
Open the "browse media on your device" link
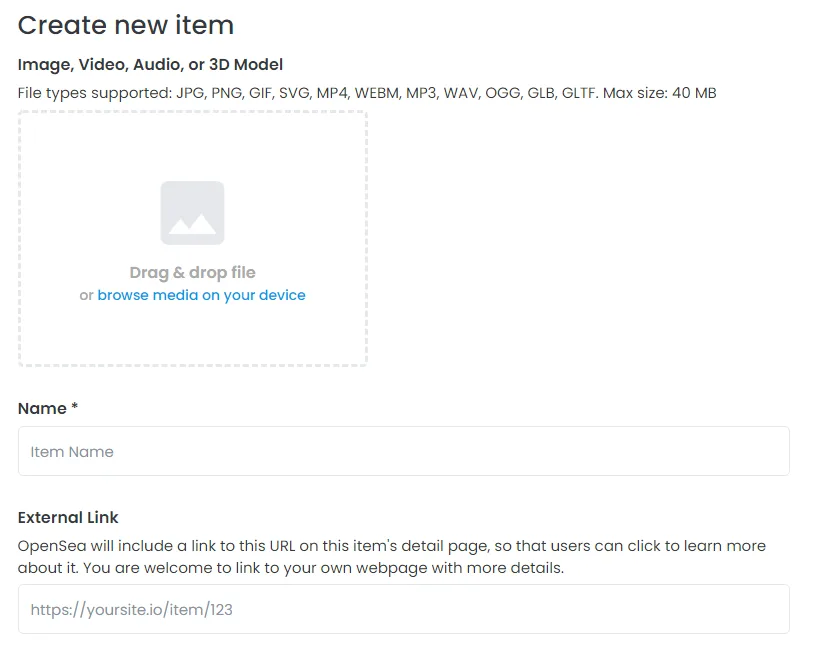pyautogui.click(x=201, y=296)
